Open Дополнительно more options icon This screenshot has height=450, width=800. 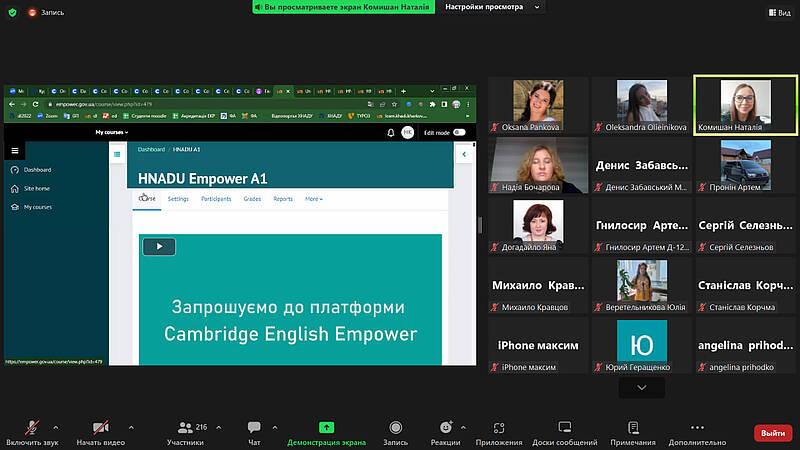coord(697,428)
